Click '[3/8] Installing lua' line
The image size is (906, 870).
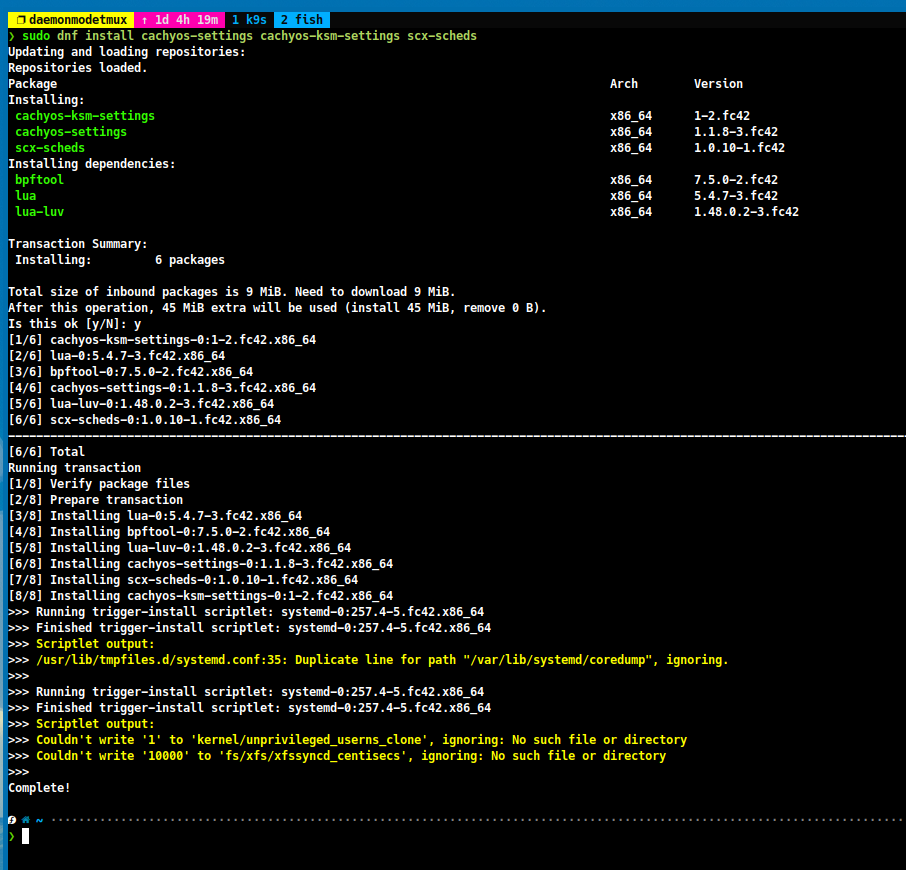pos(155,516)
